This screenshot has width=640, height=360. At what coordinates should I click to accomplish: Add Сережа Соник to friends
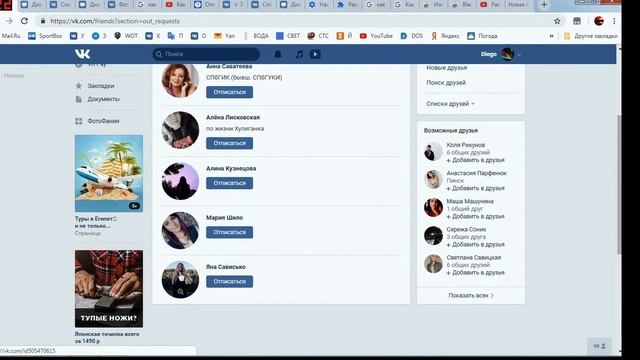pyautogui.click(x=476, y=244)
